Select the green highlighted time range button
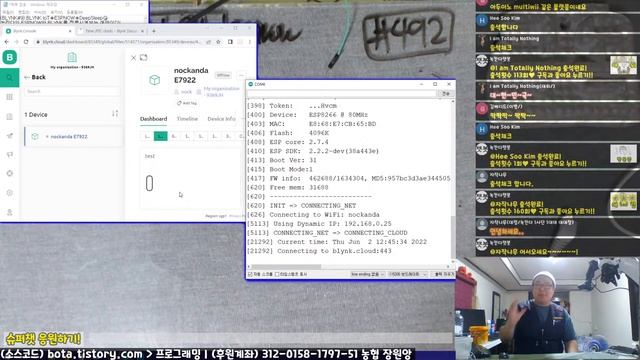640x360 pixels. pos(161,136)
